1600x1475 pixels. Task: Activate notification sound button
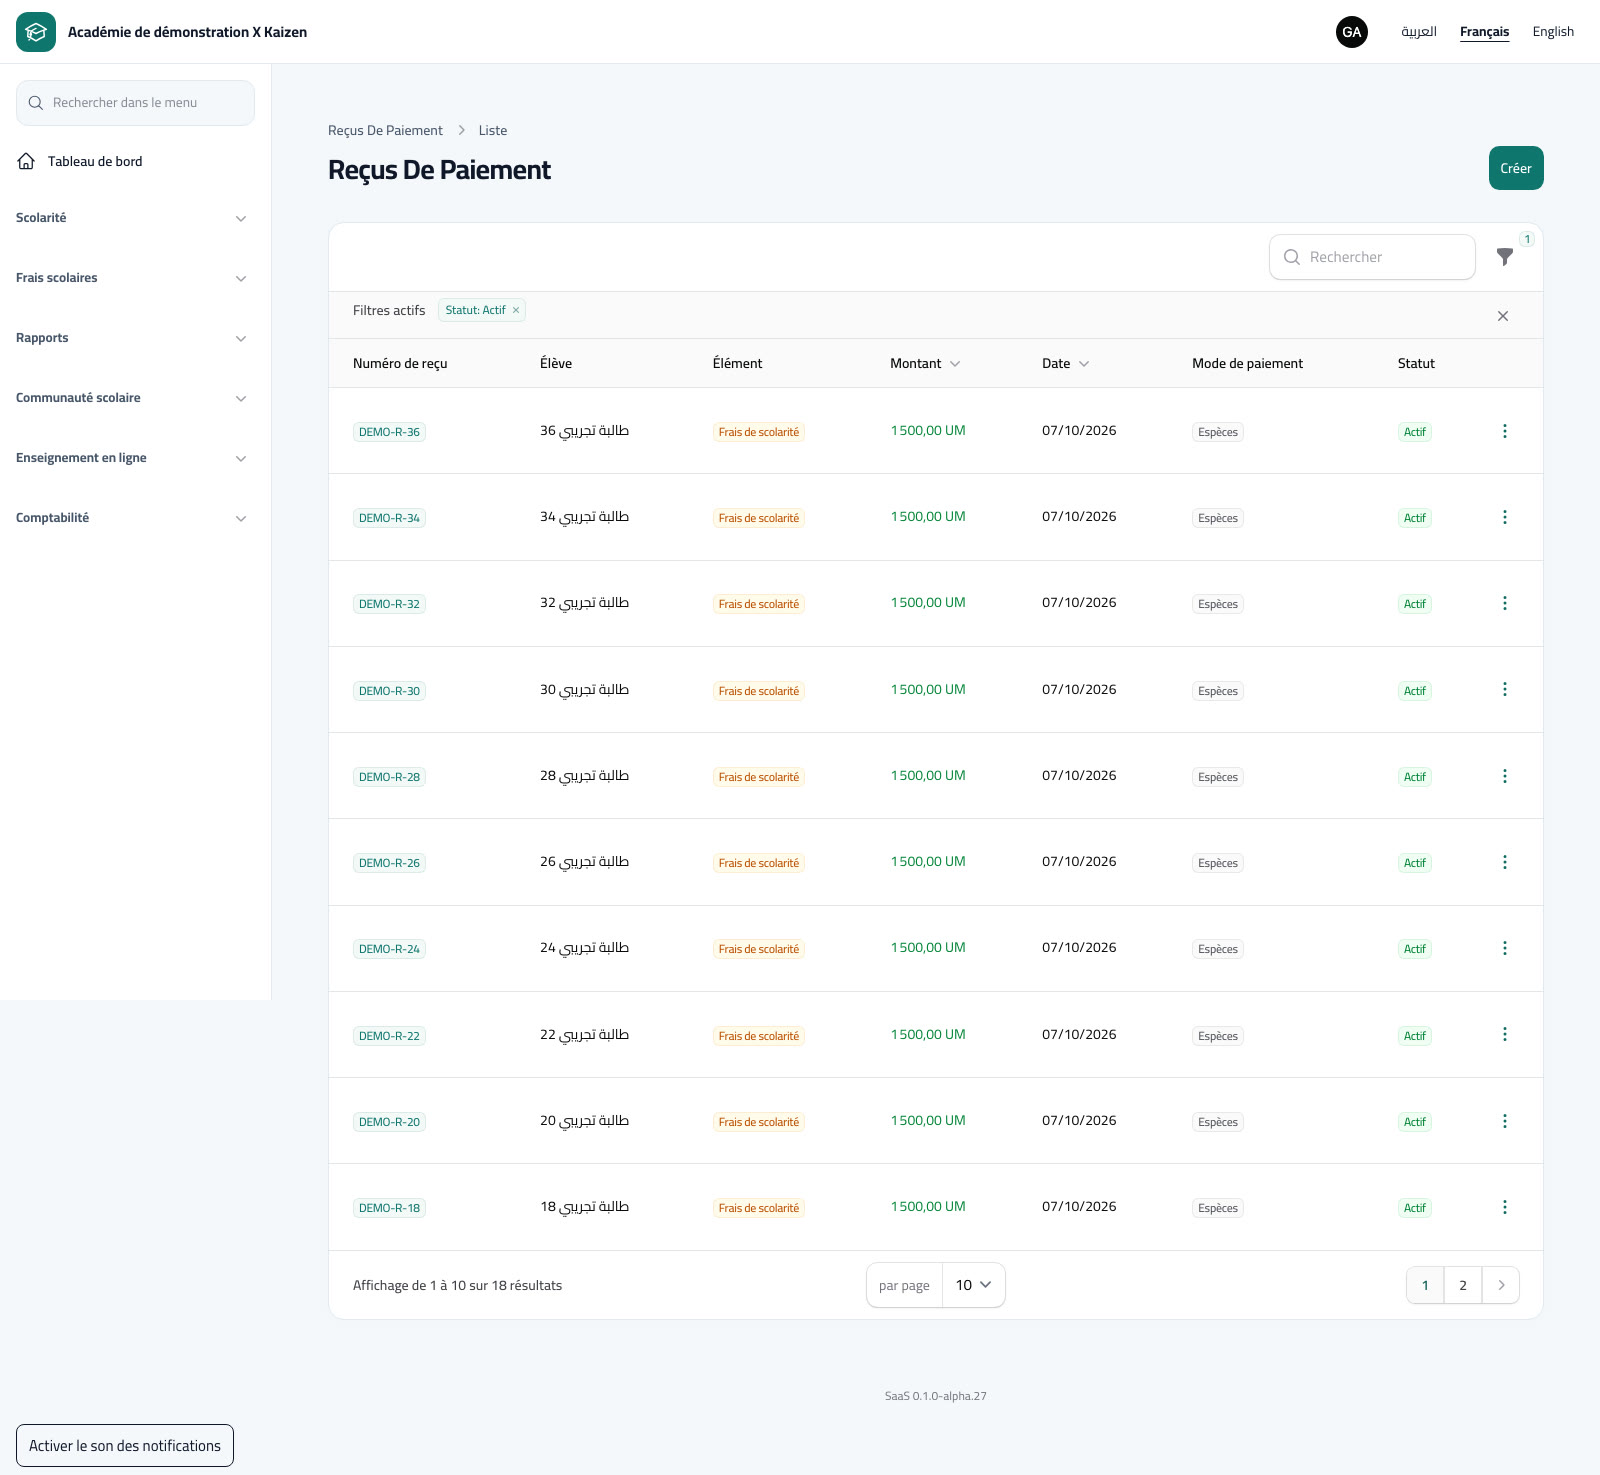point(125,1445)
